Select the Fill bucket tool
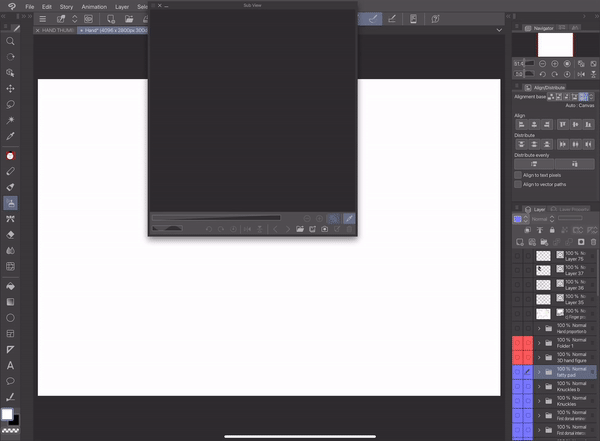This screenshot has width=600, height=441. click(10, 286)
